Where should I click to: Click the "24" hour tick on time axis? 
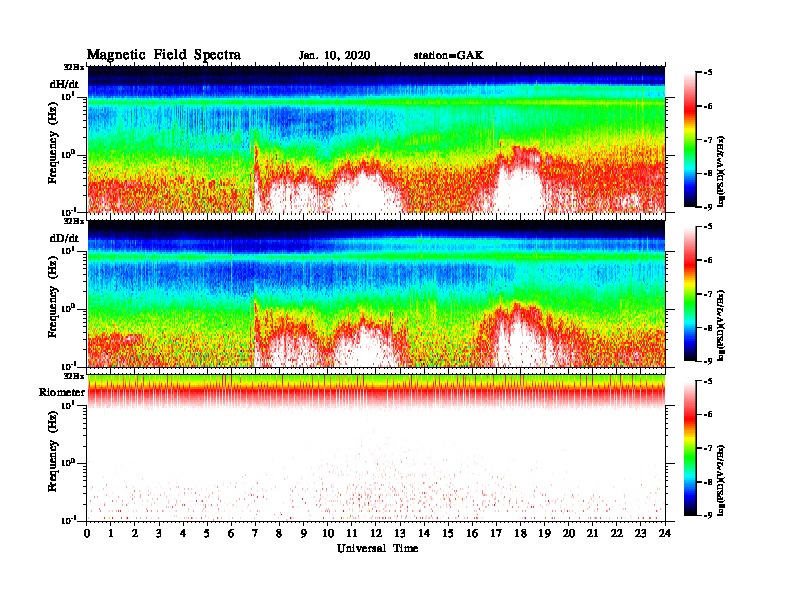665,534
